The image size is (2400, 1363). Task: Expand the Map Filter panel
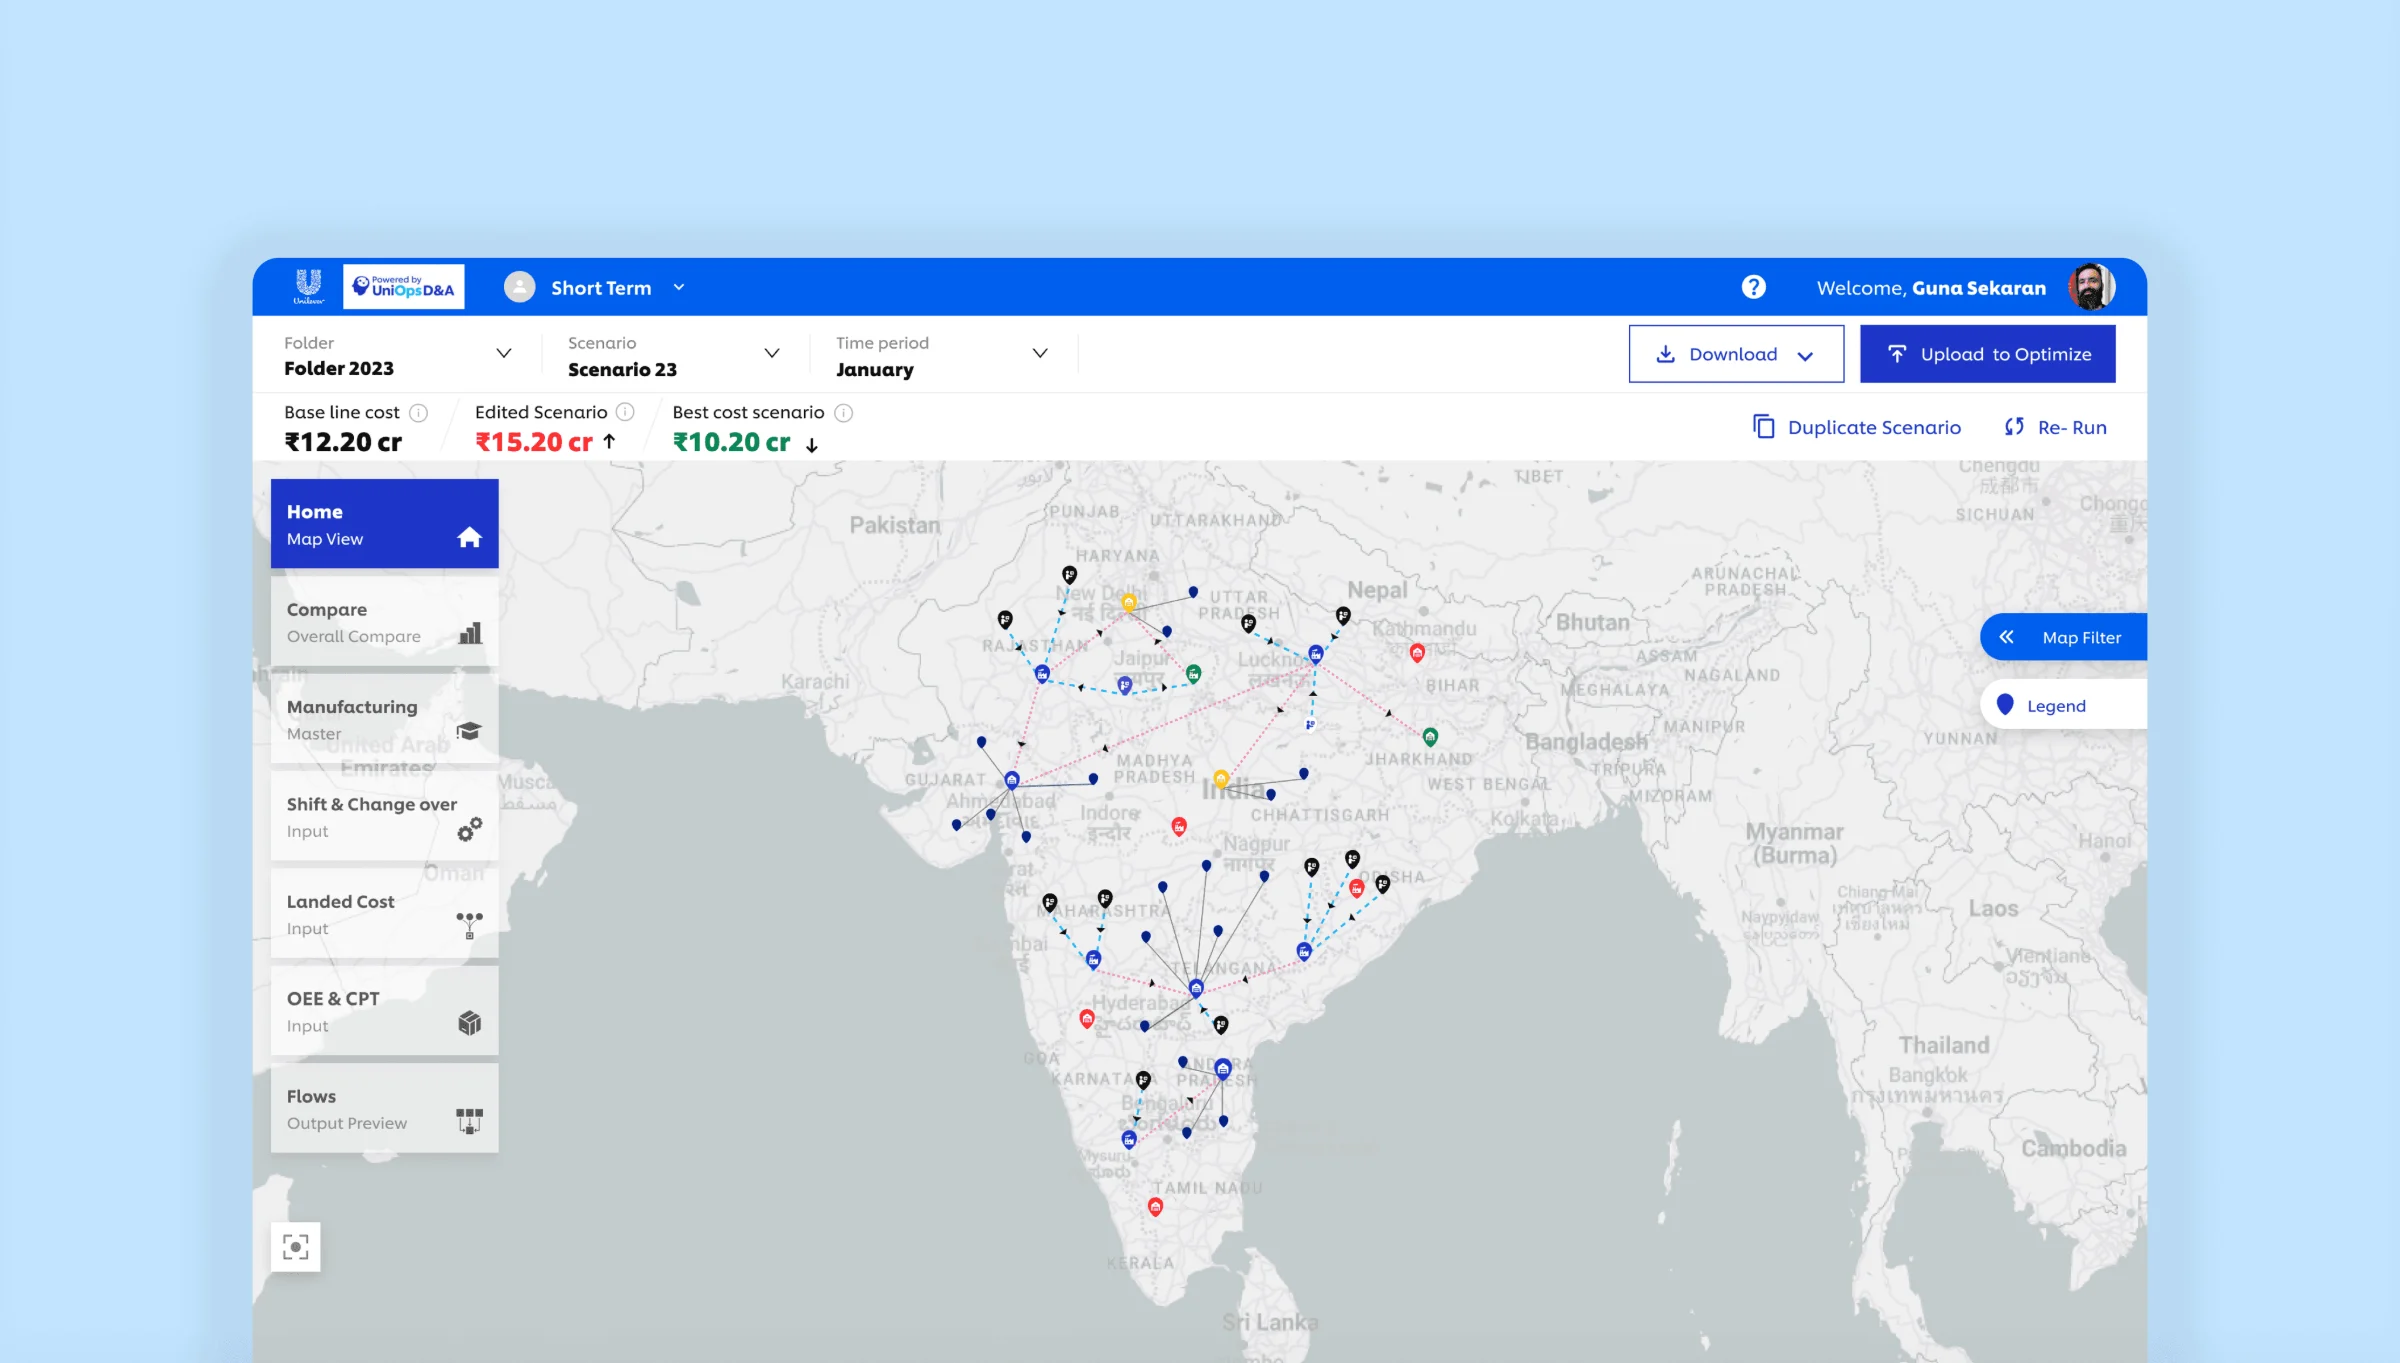(x=2063, y=637)
